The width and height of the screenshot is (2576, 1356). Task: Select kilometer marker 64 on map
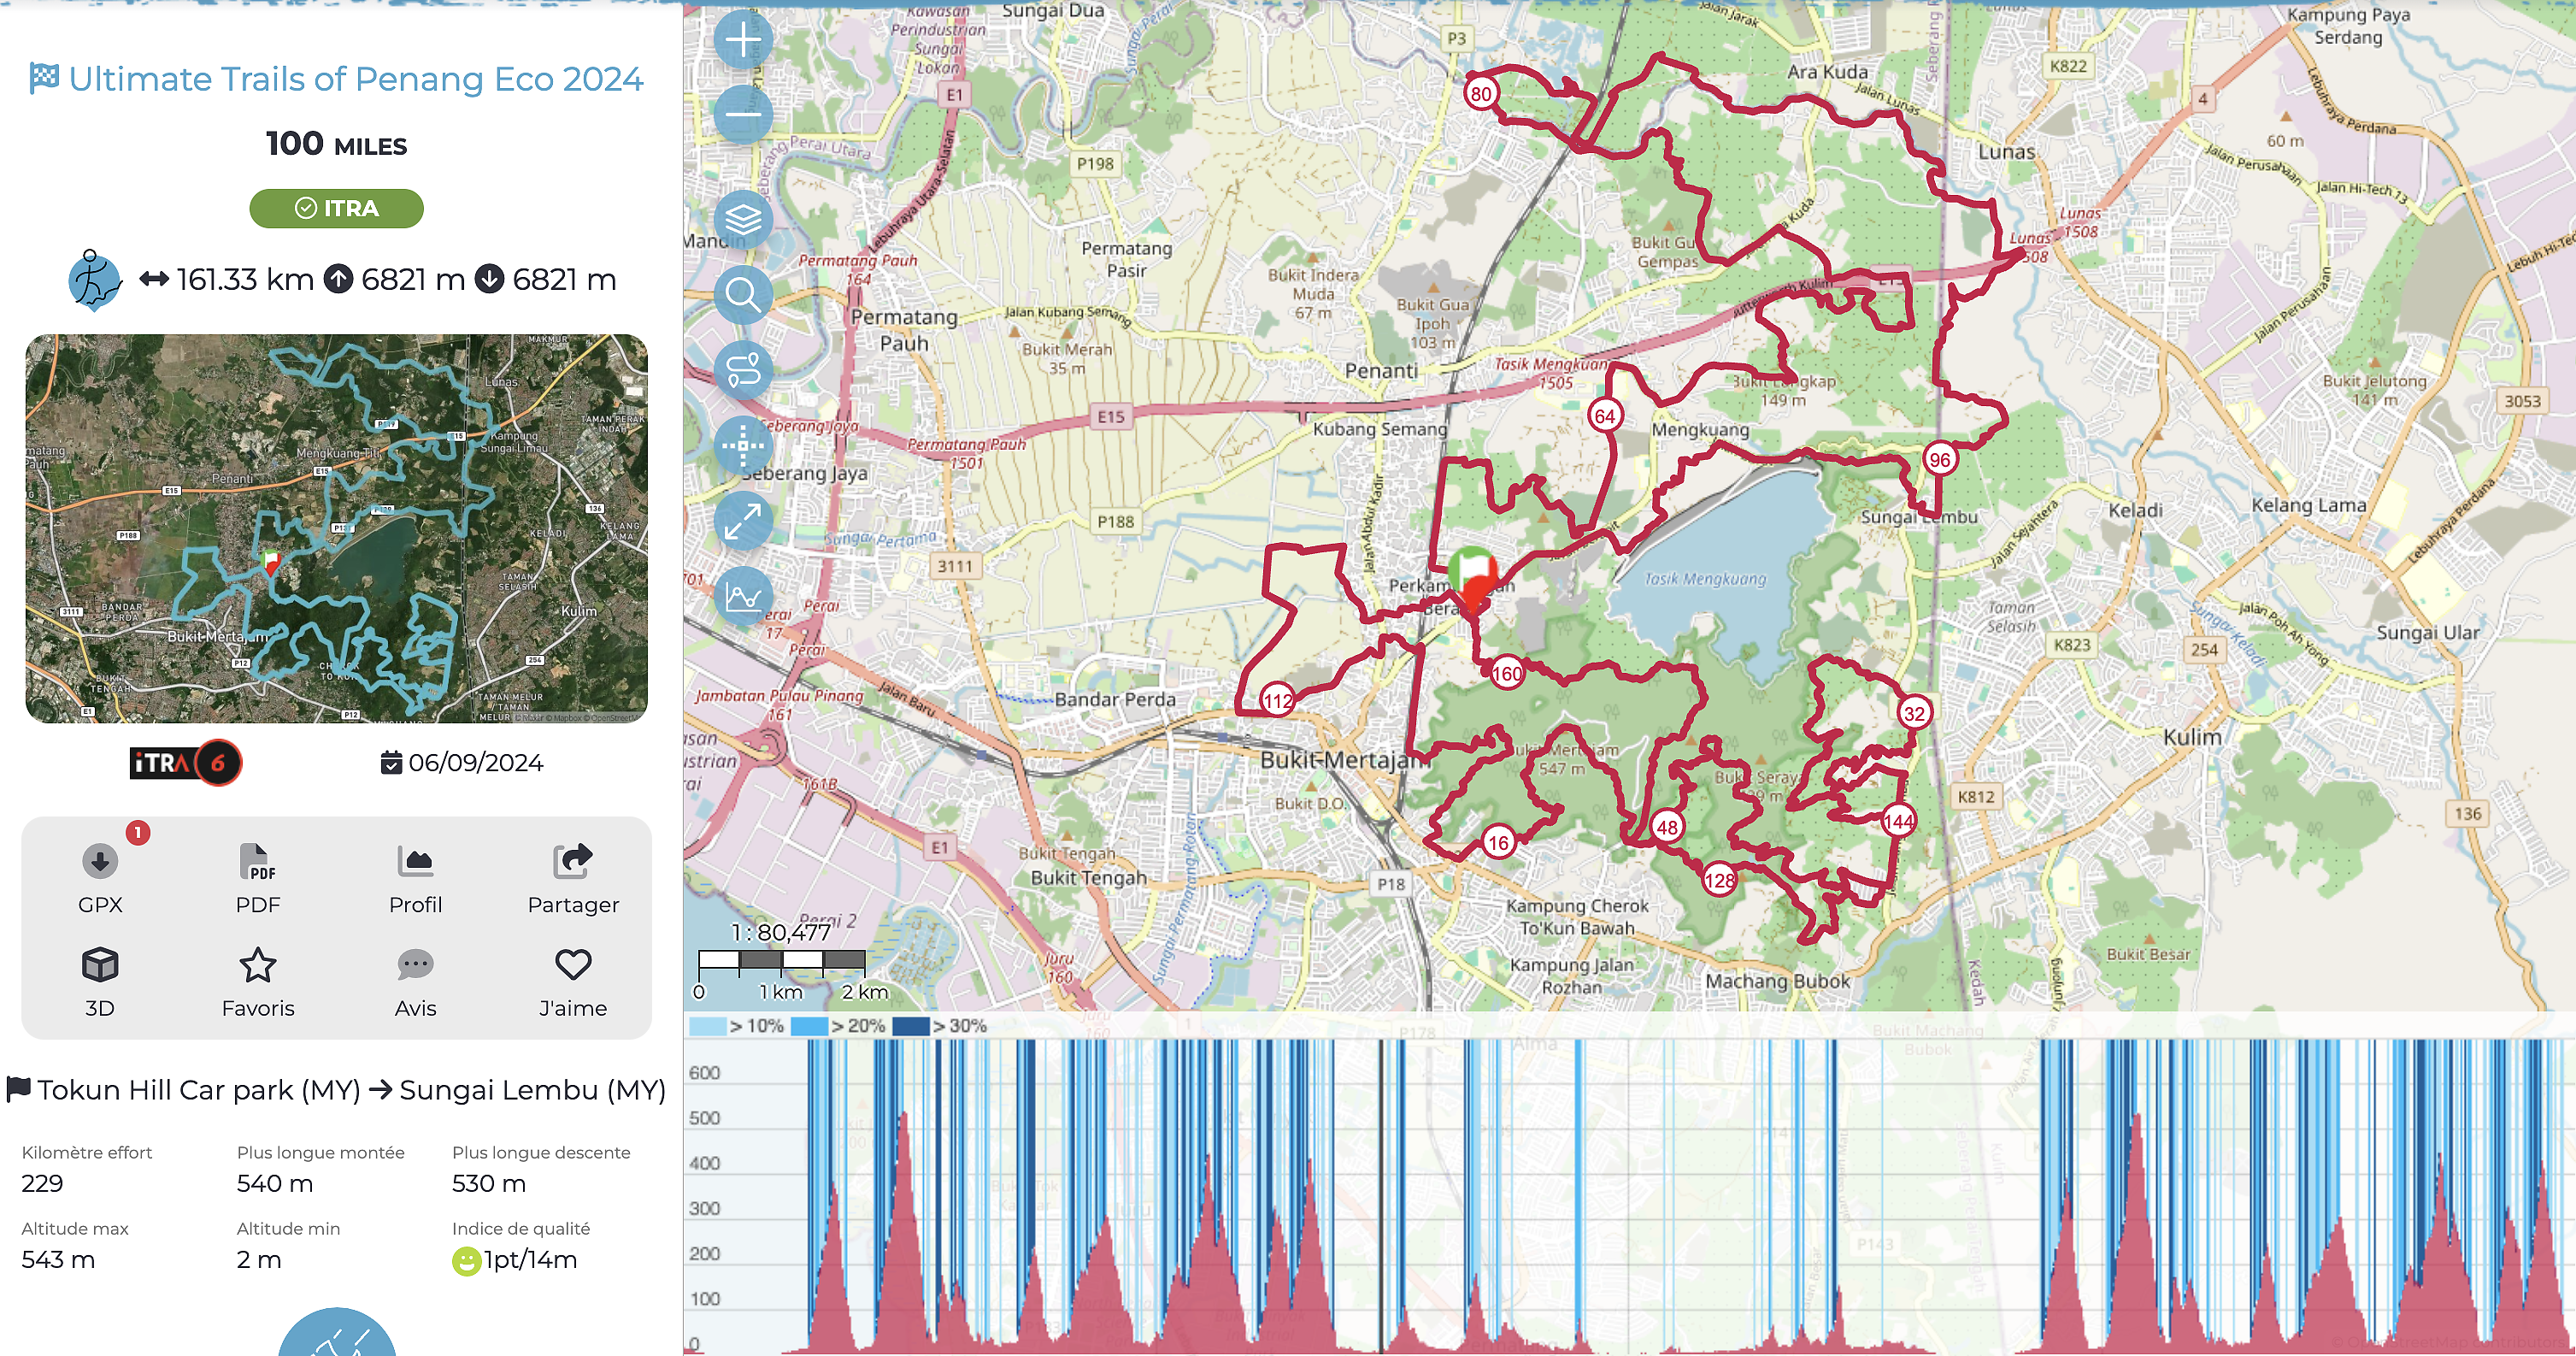[1605, 416]
